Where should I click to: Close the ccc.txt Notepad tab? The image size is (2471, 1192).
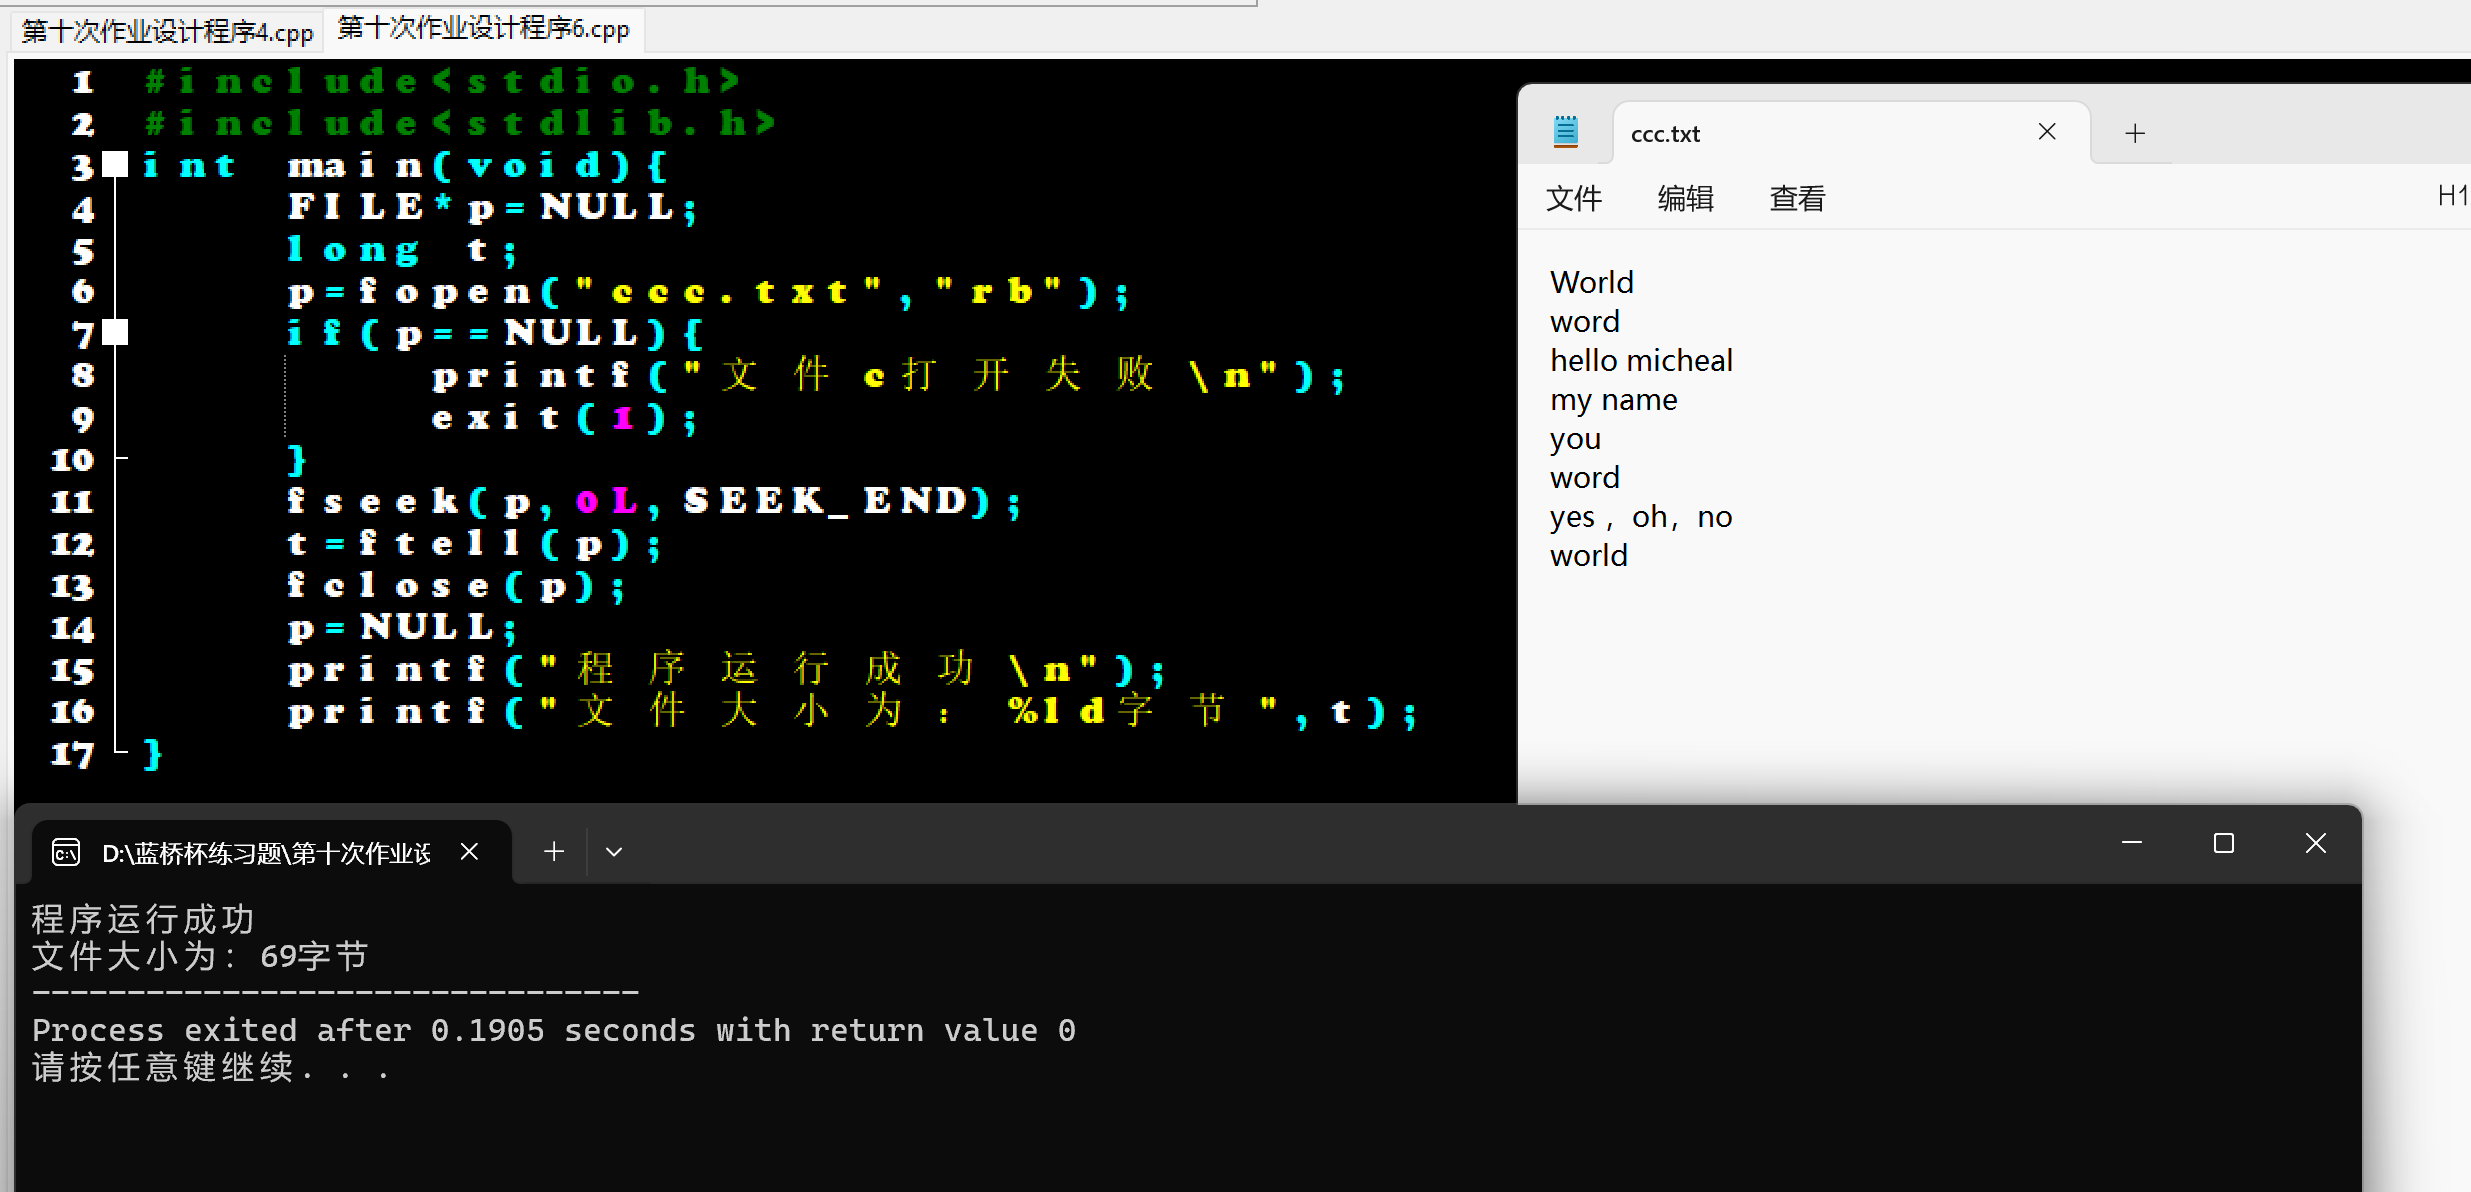pyautogui.click(x=2047, y=132)
